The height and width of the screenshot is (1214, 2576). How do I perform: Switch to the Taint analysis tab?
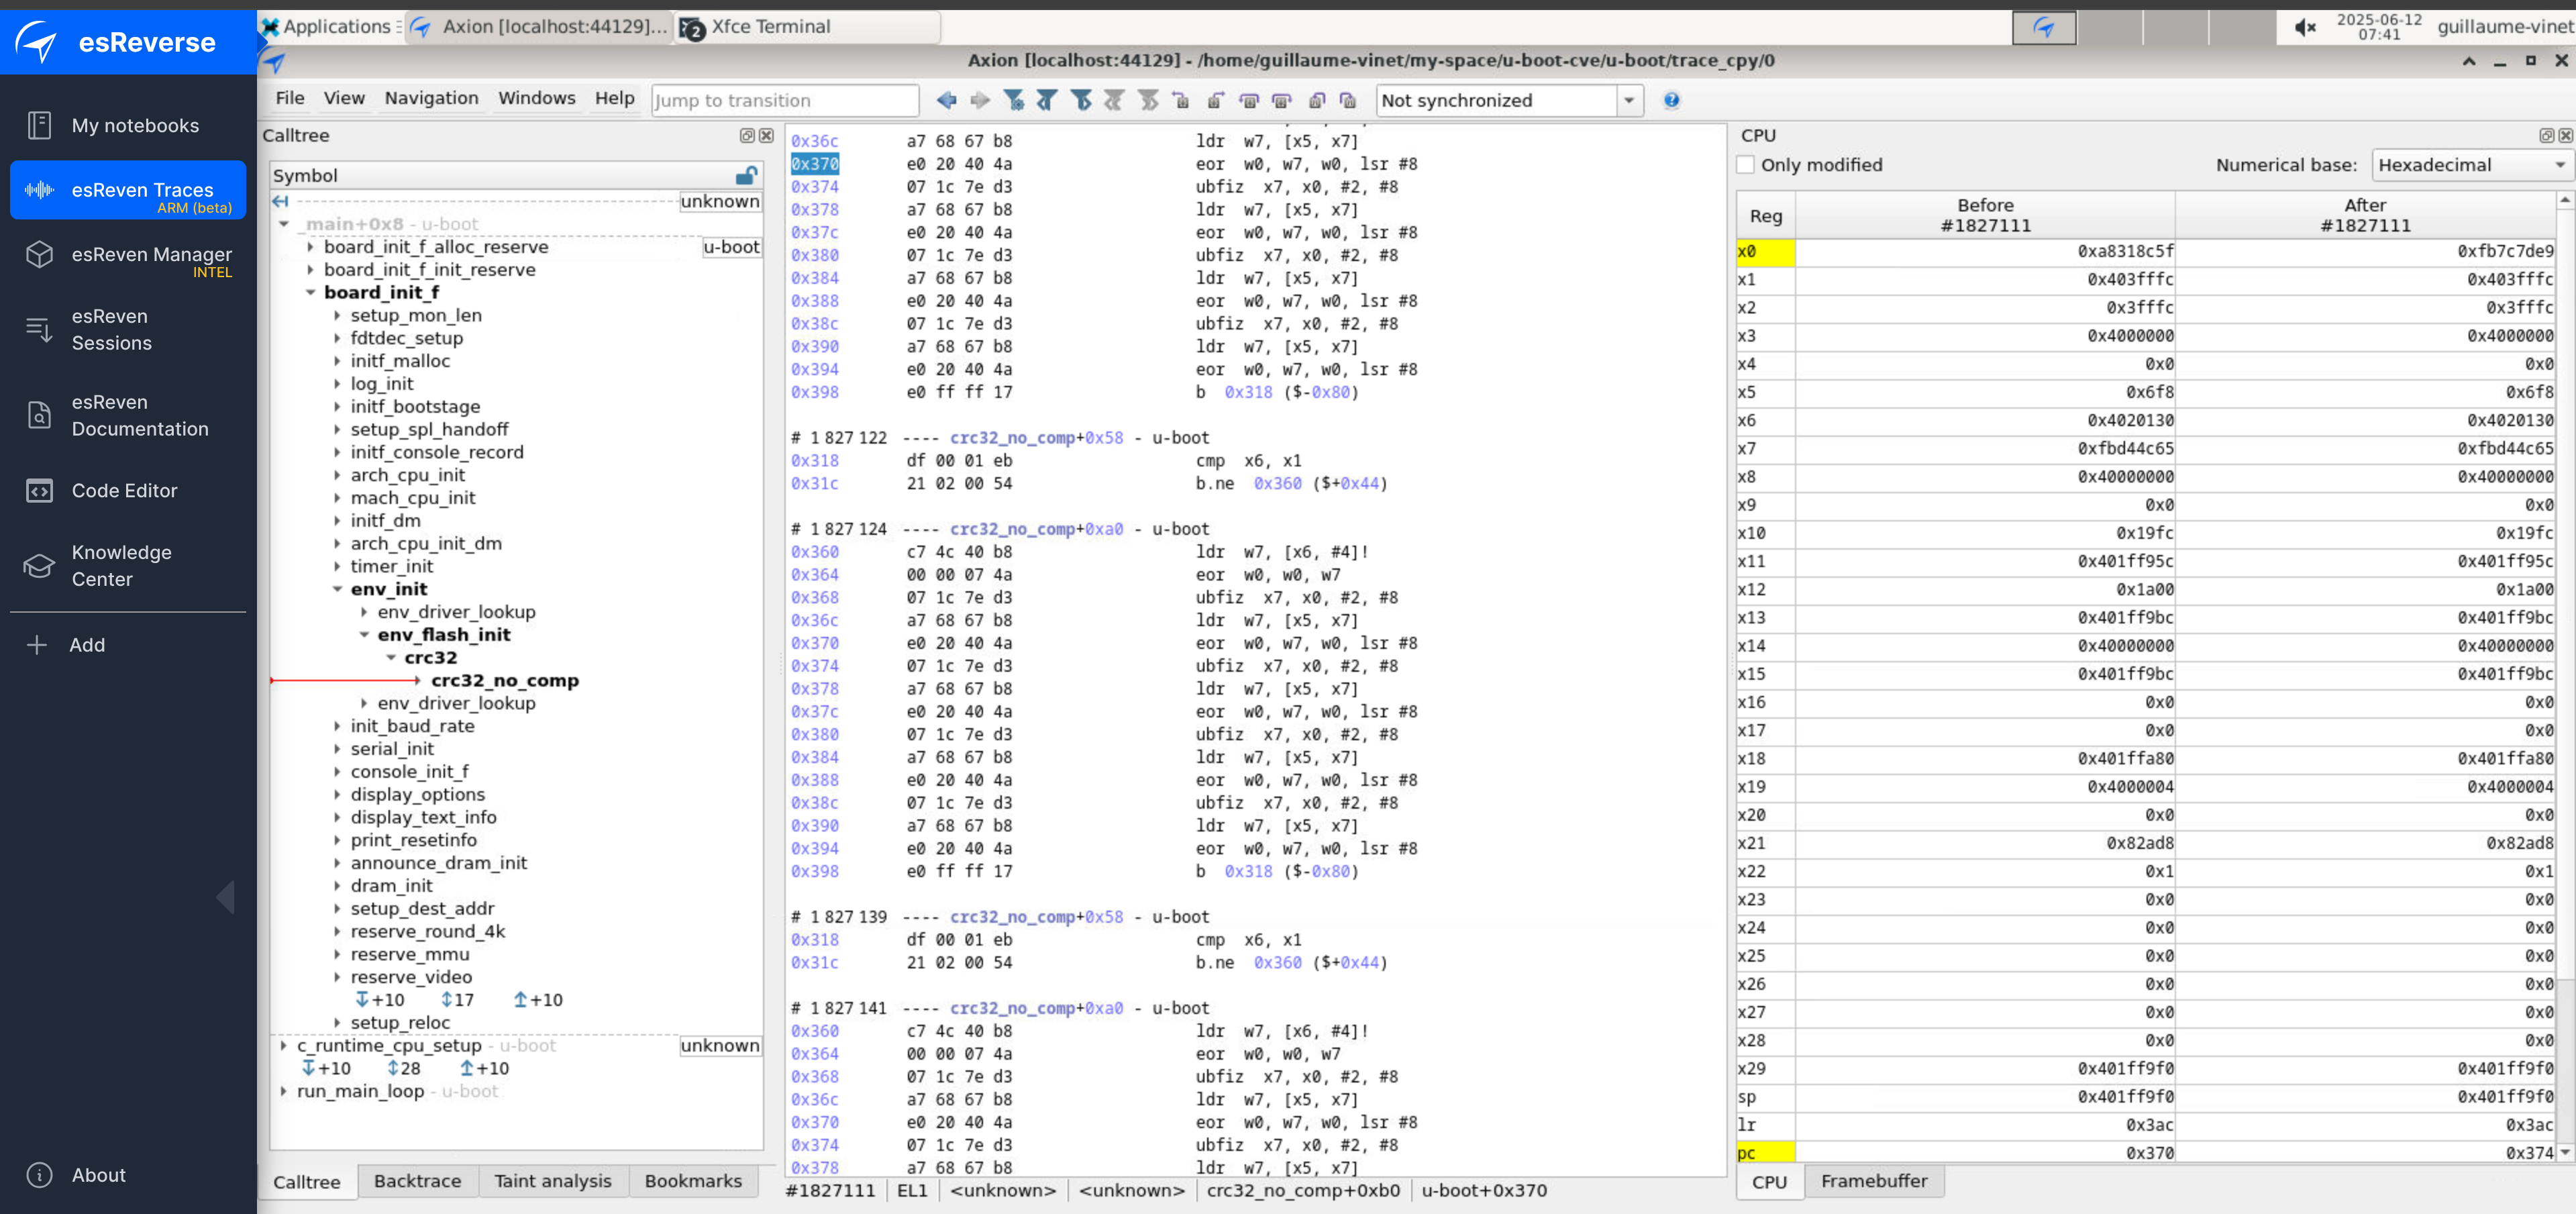pyautogui.click(x=552, y=1181)
